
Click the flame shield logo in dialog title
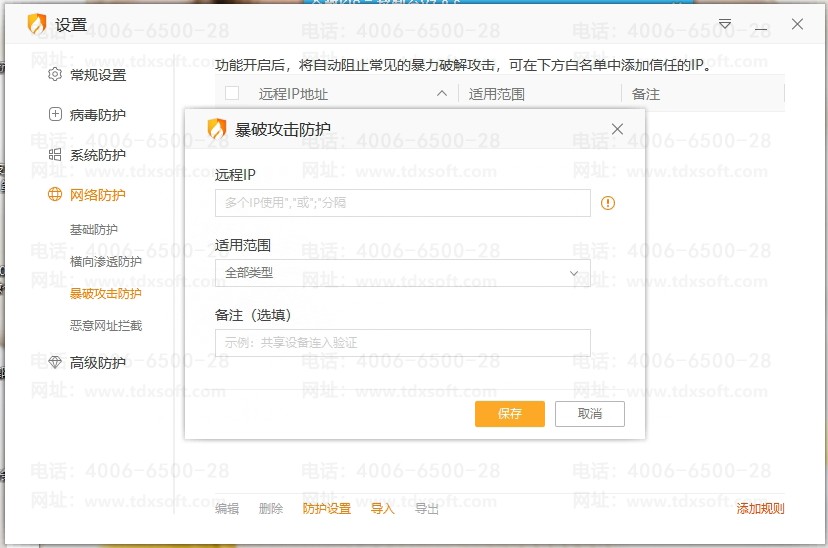(216, 129)
